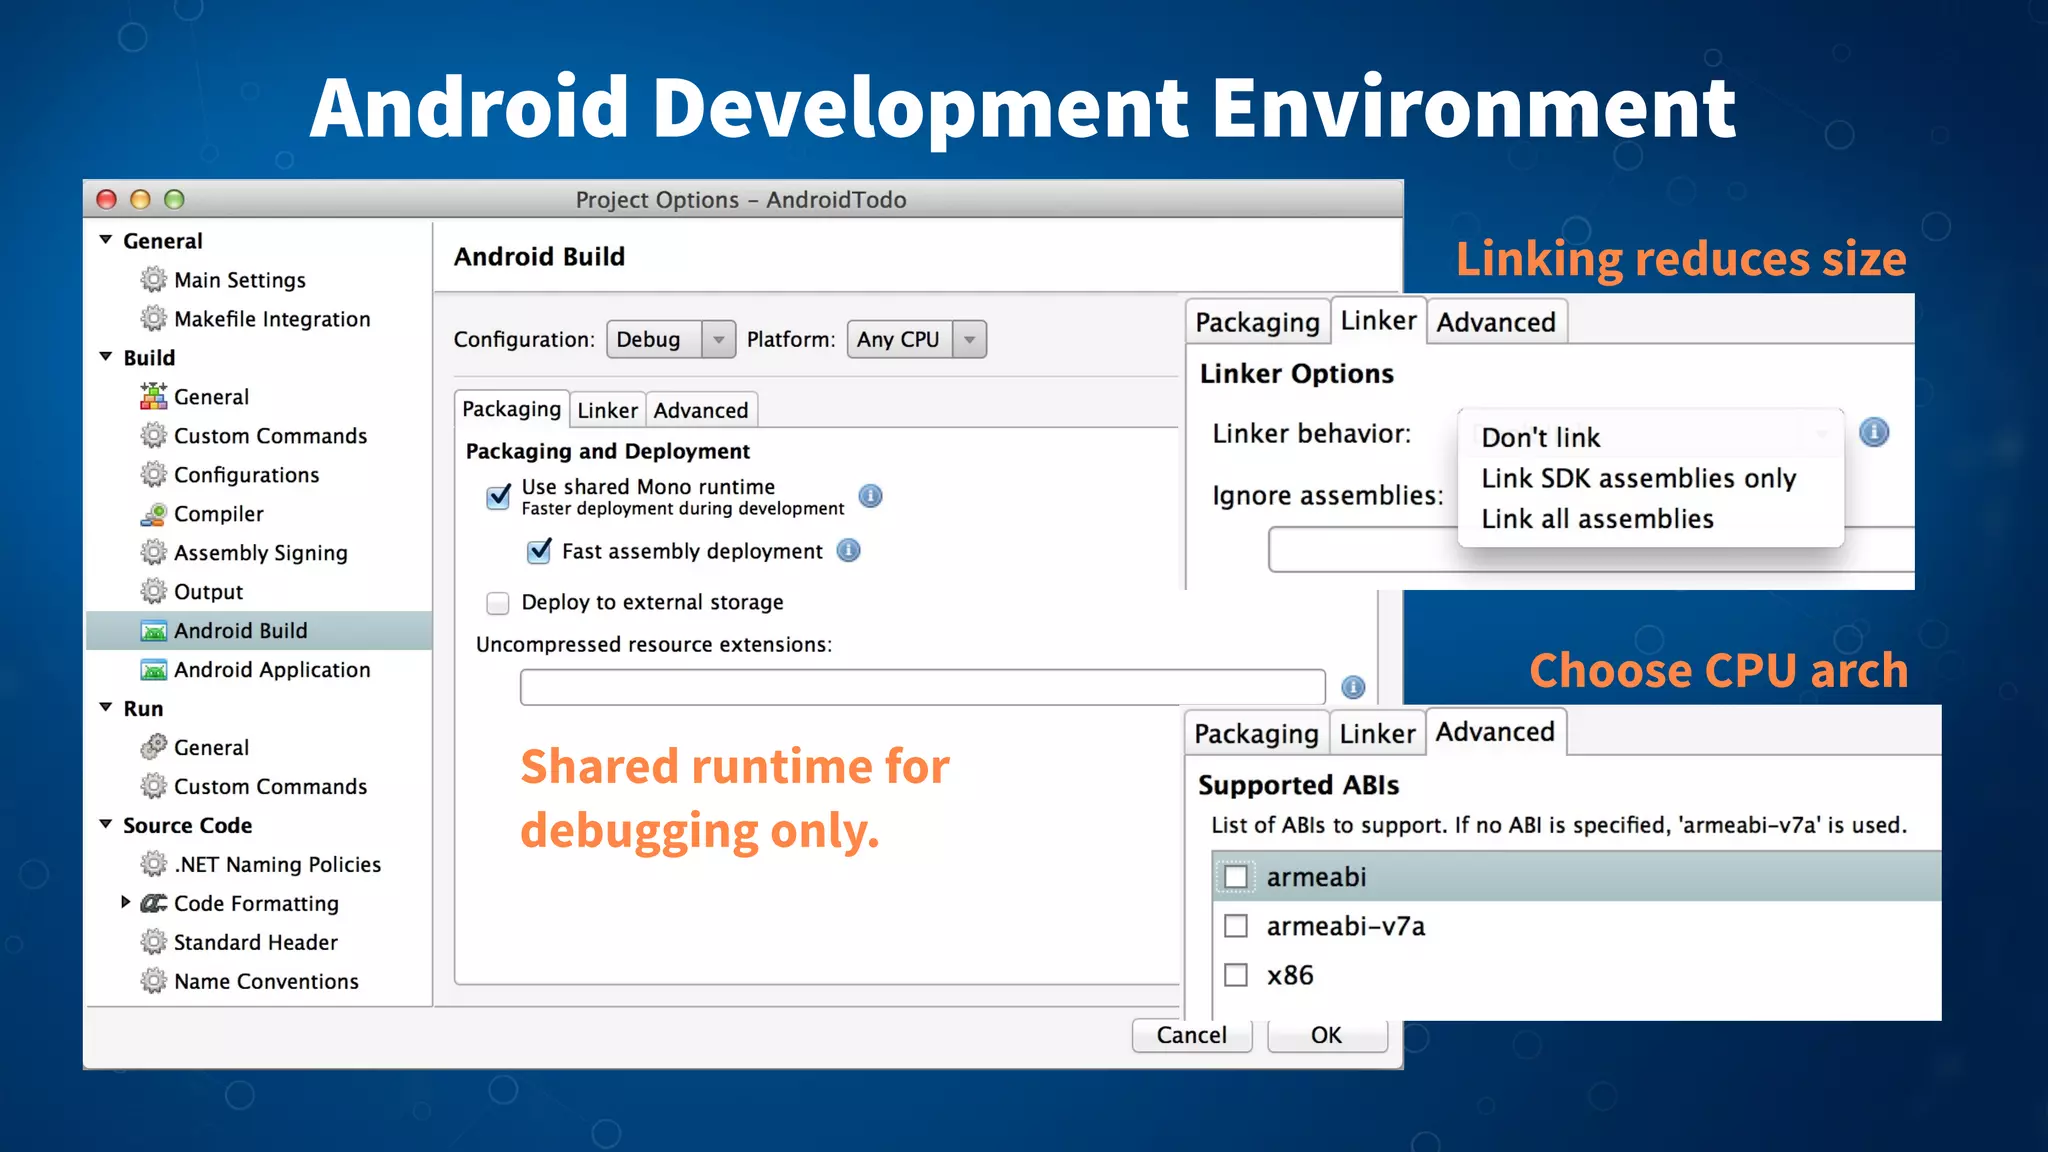2048x1152 pixels.
Task: Click the Assembly Signing gear icon
Action: click(153, 552)
